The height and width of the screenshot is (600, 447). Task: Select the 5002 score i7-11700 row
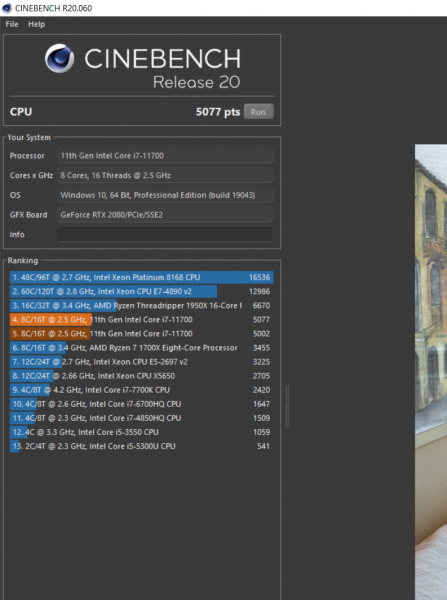click(142, 334)
